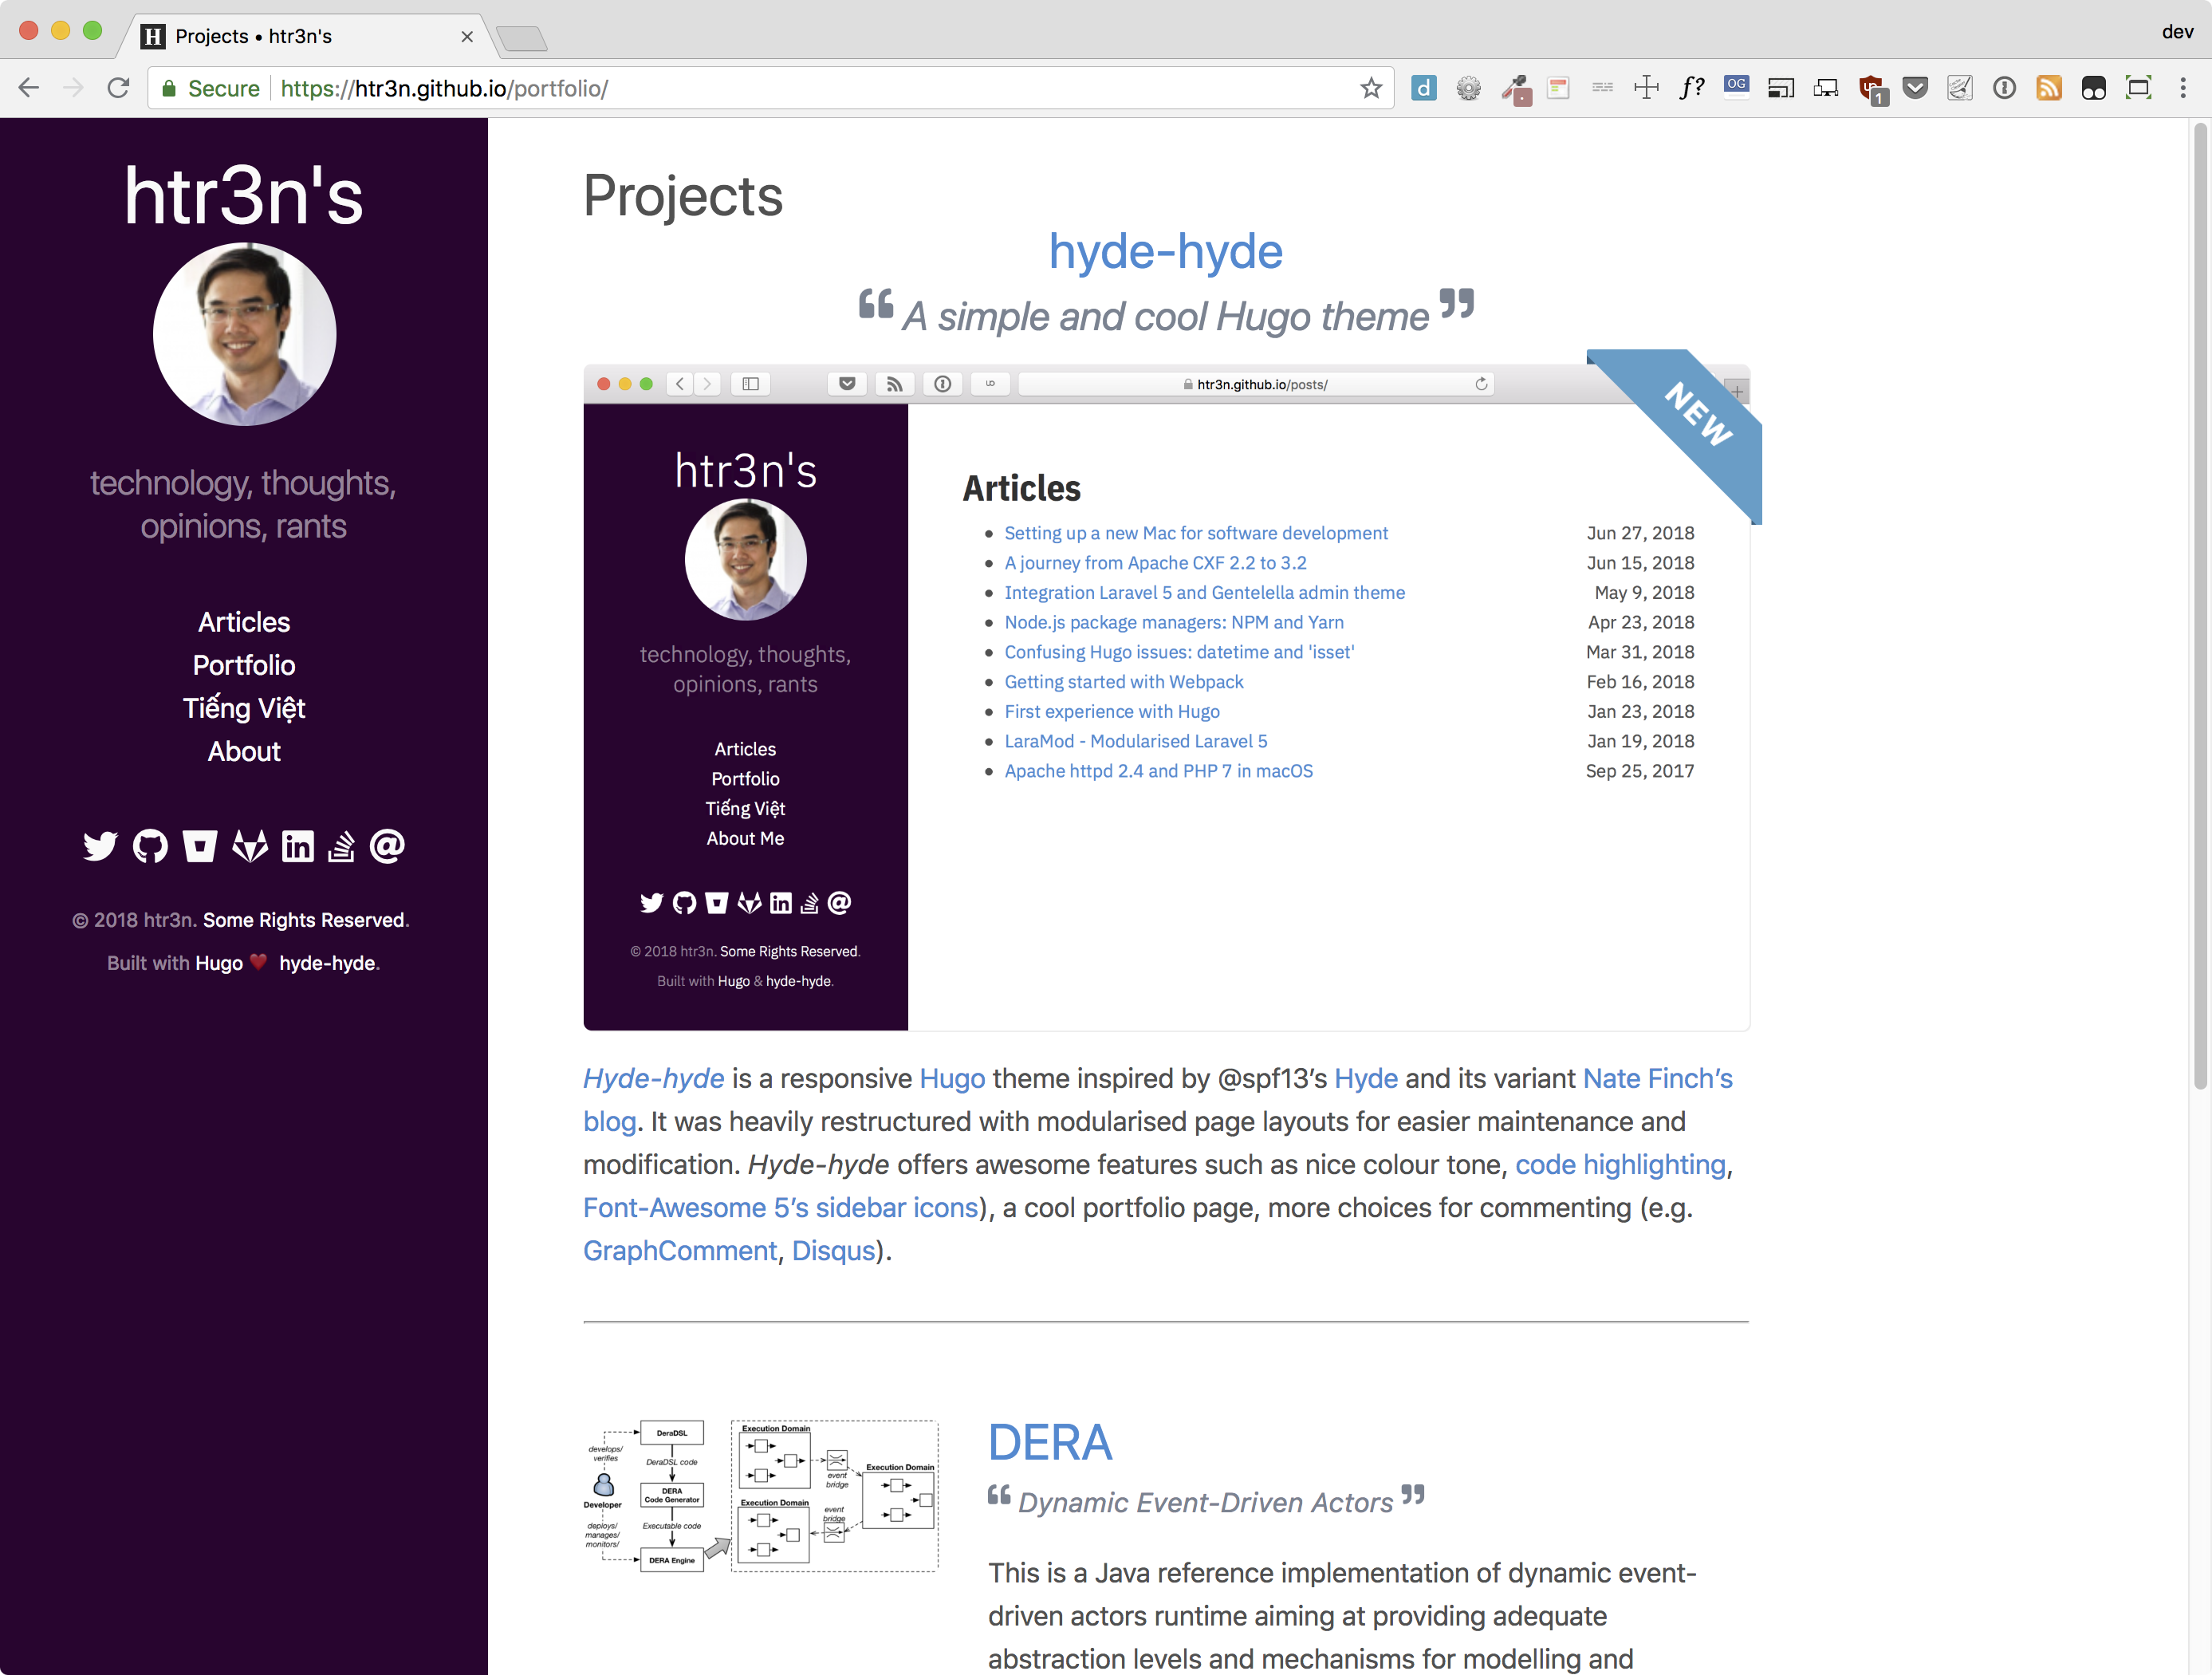The height and width of the screenshot is (1675, 2212).
Task: Follow the code highlighting link
Action: (x=1620, y=1165)
